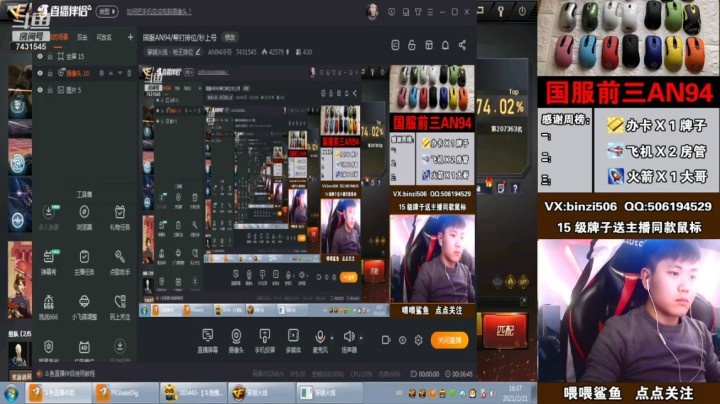Click the 匹配 match button in game window
Image resolution: width=720 pixels, height=404 pixels.
pyautogui.click(x=505, y=331)
